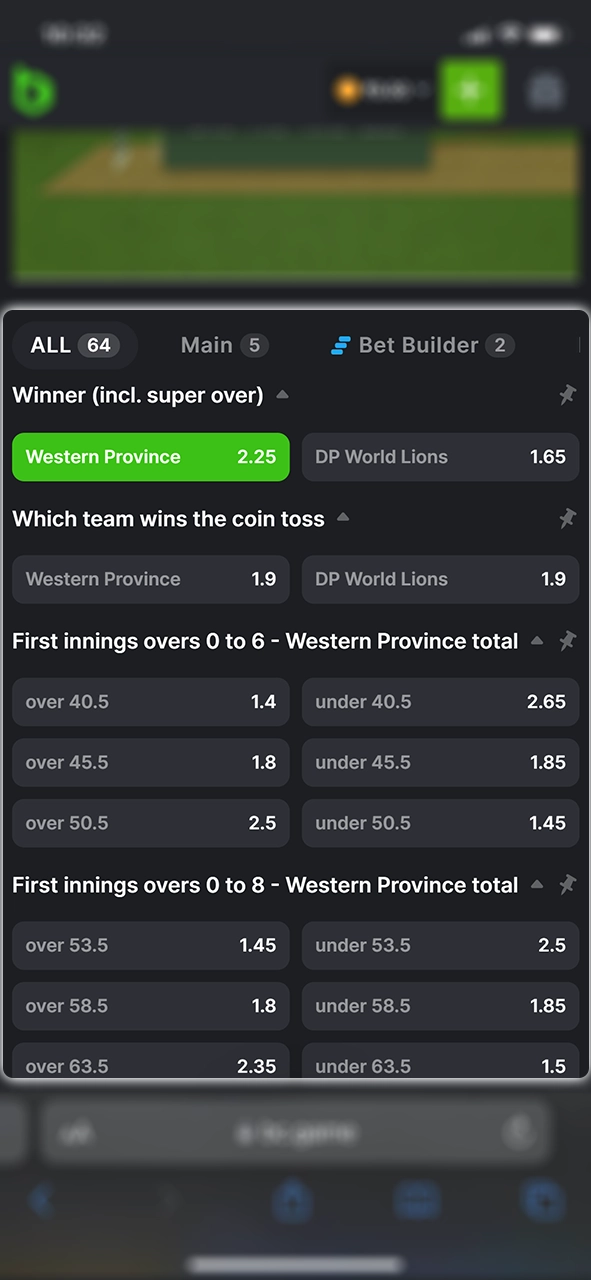Viewport: 591px width, 1280px height.
Task: Click the Bet Builder lightning icon
Action: coord(340,344)
